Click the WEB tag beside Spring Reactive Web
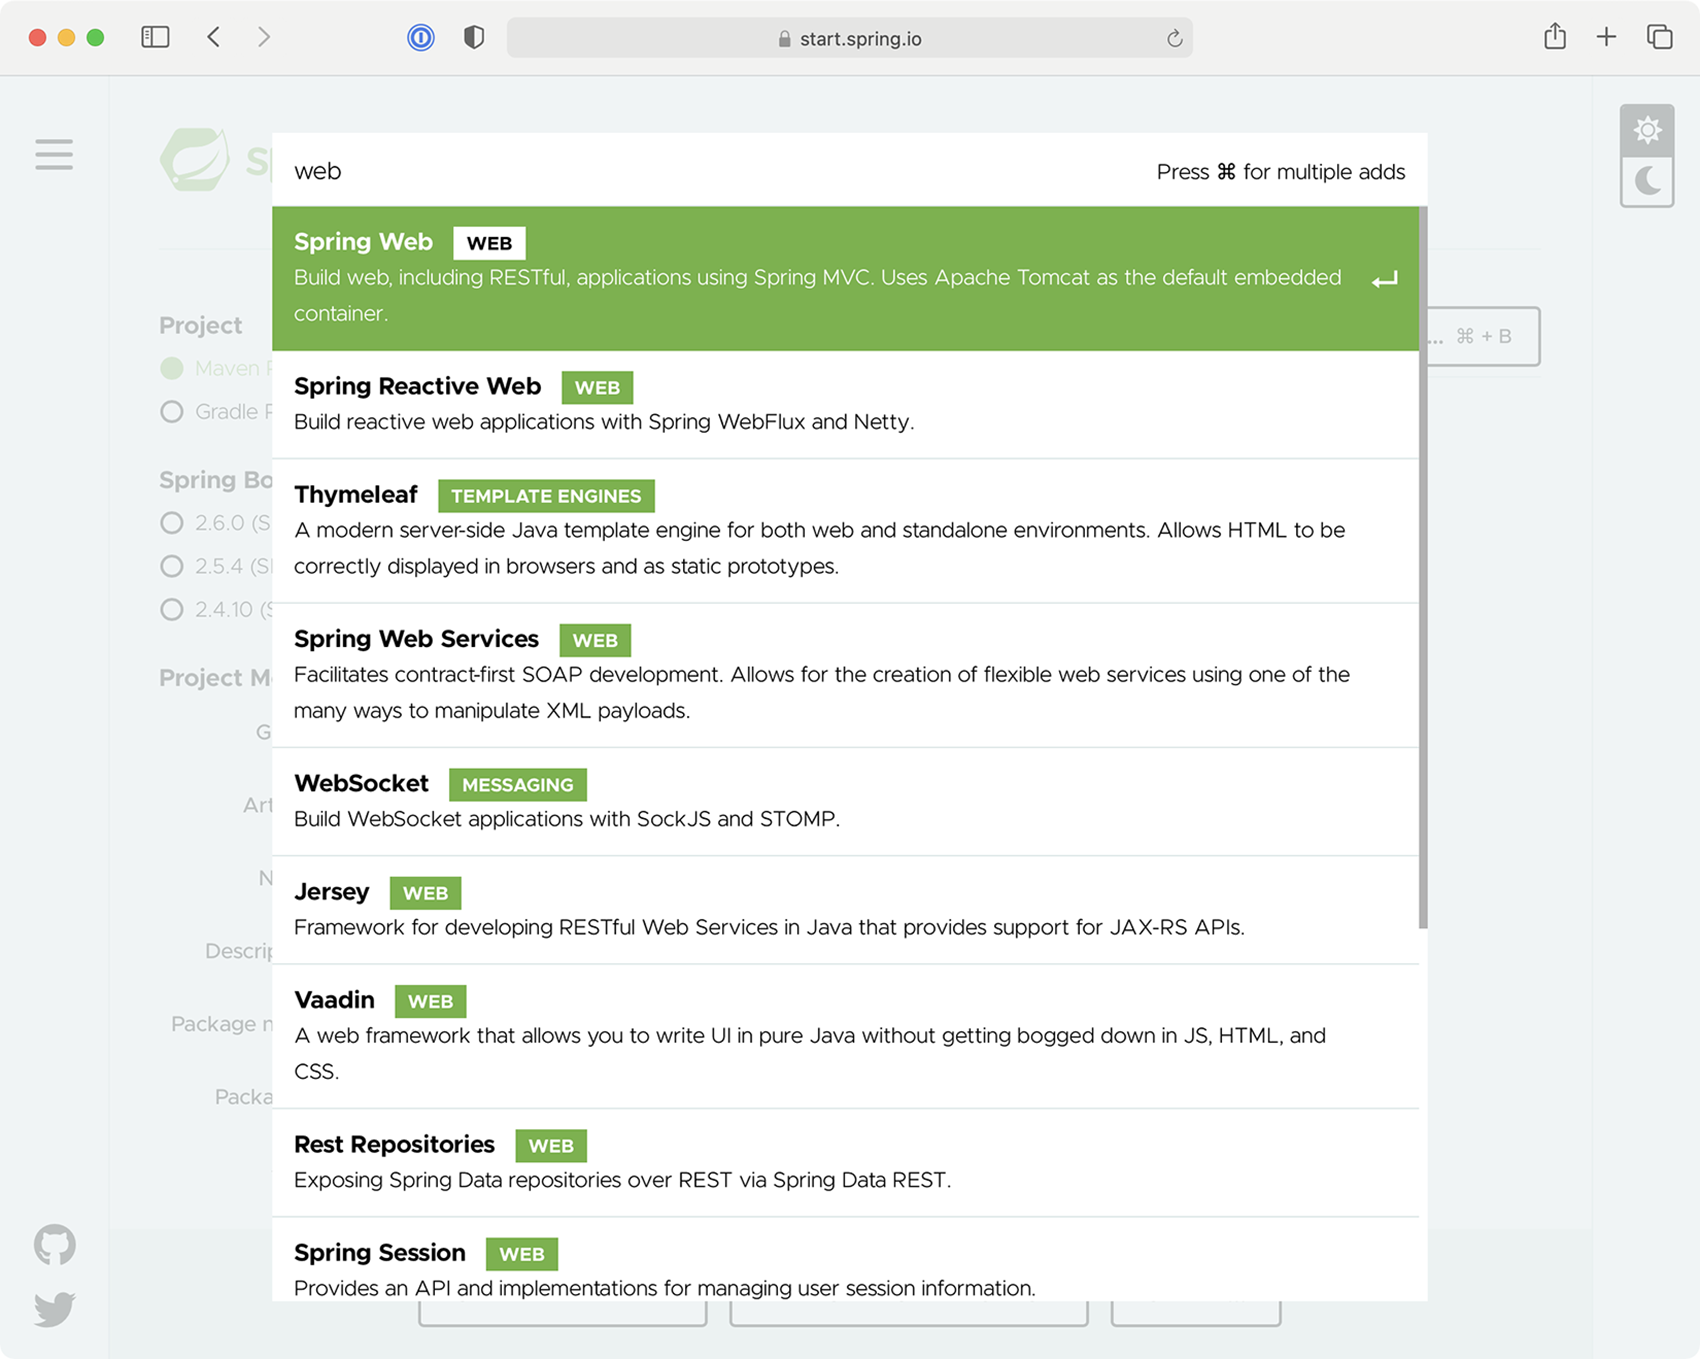Image resolution: width=1700 pixels, height=1359 pixels. (597, 388)
